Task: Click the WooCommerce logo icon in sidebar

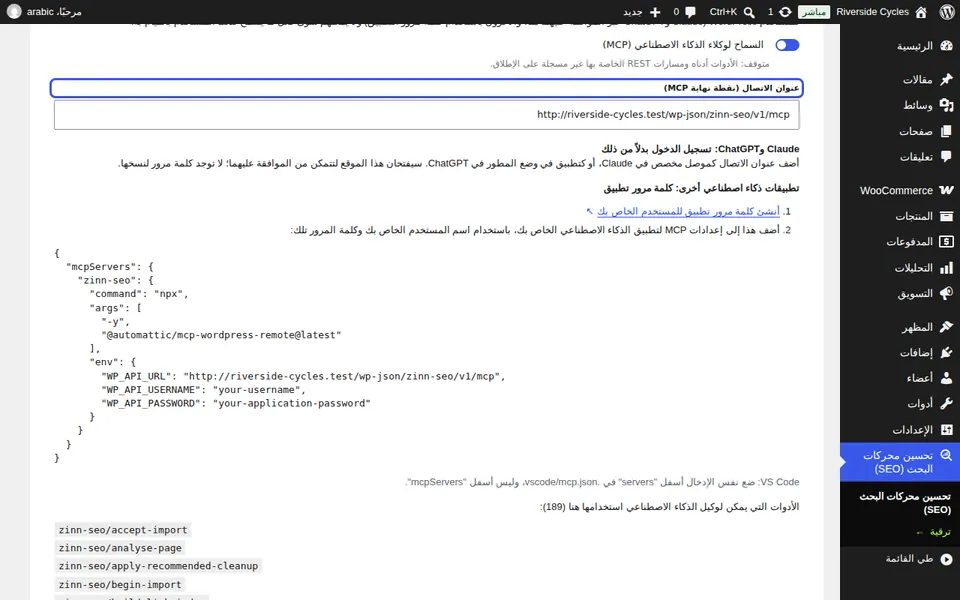Action: 947,190
